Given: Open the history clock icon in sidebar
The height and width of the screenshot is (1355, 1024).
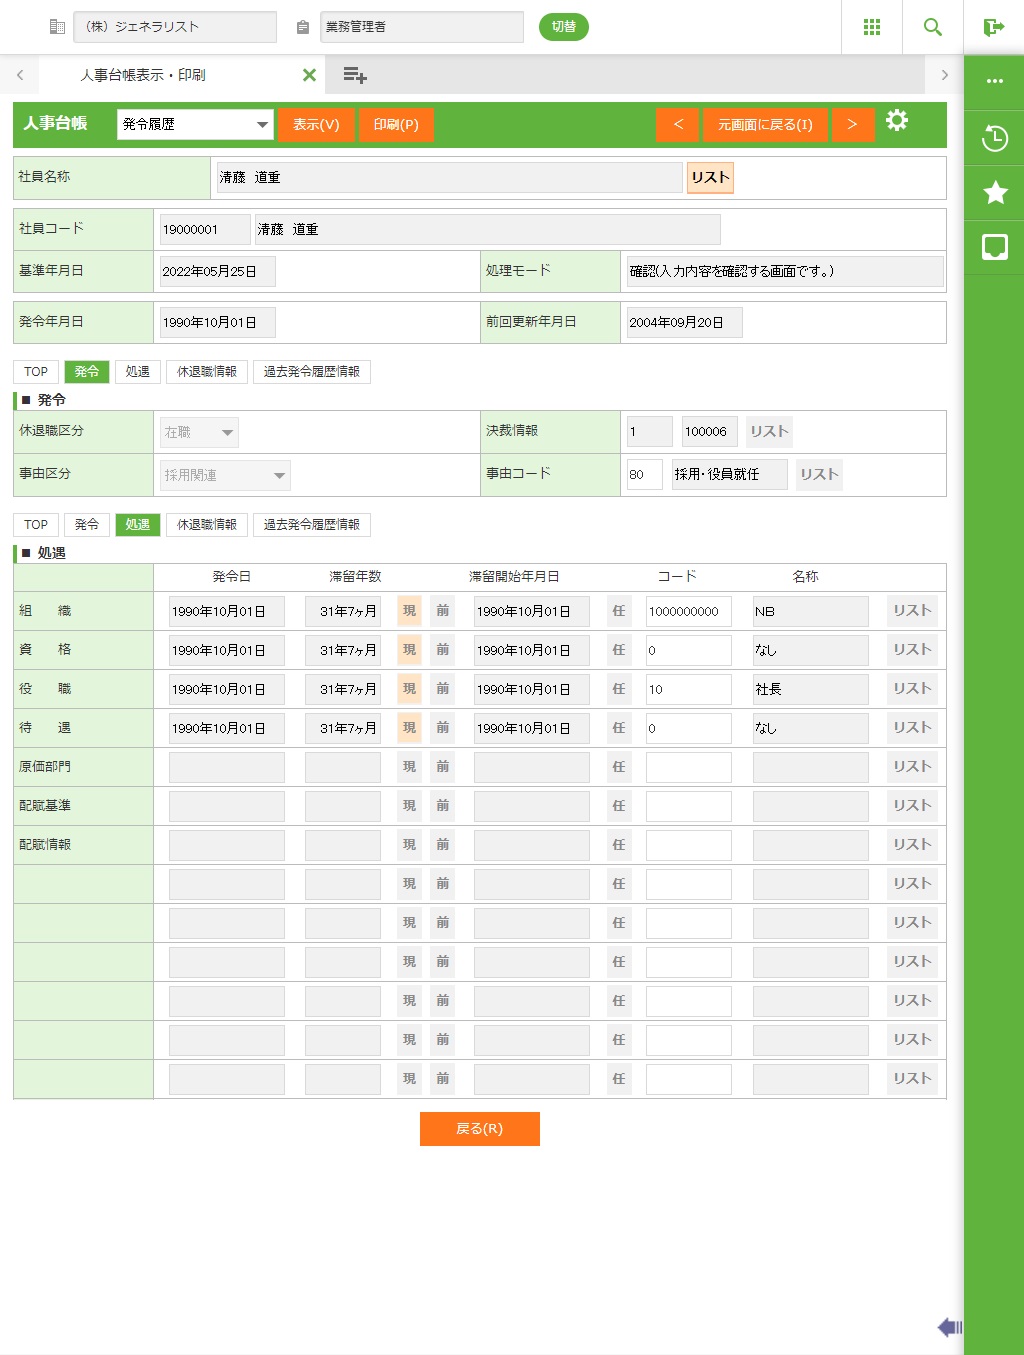Looking at the screenshot, I should (994, 138).
